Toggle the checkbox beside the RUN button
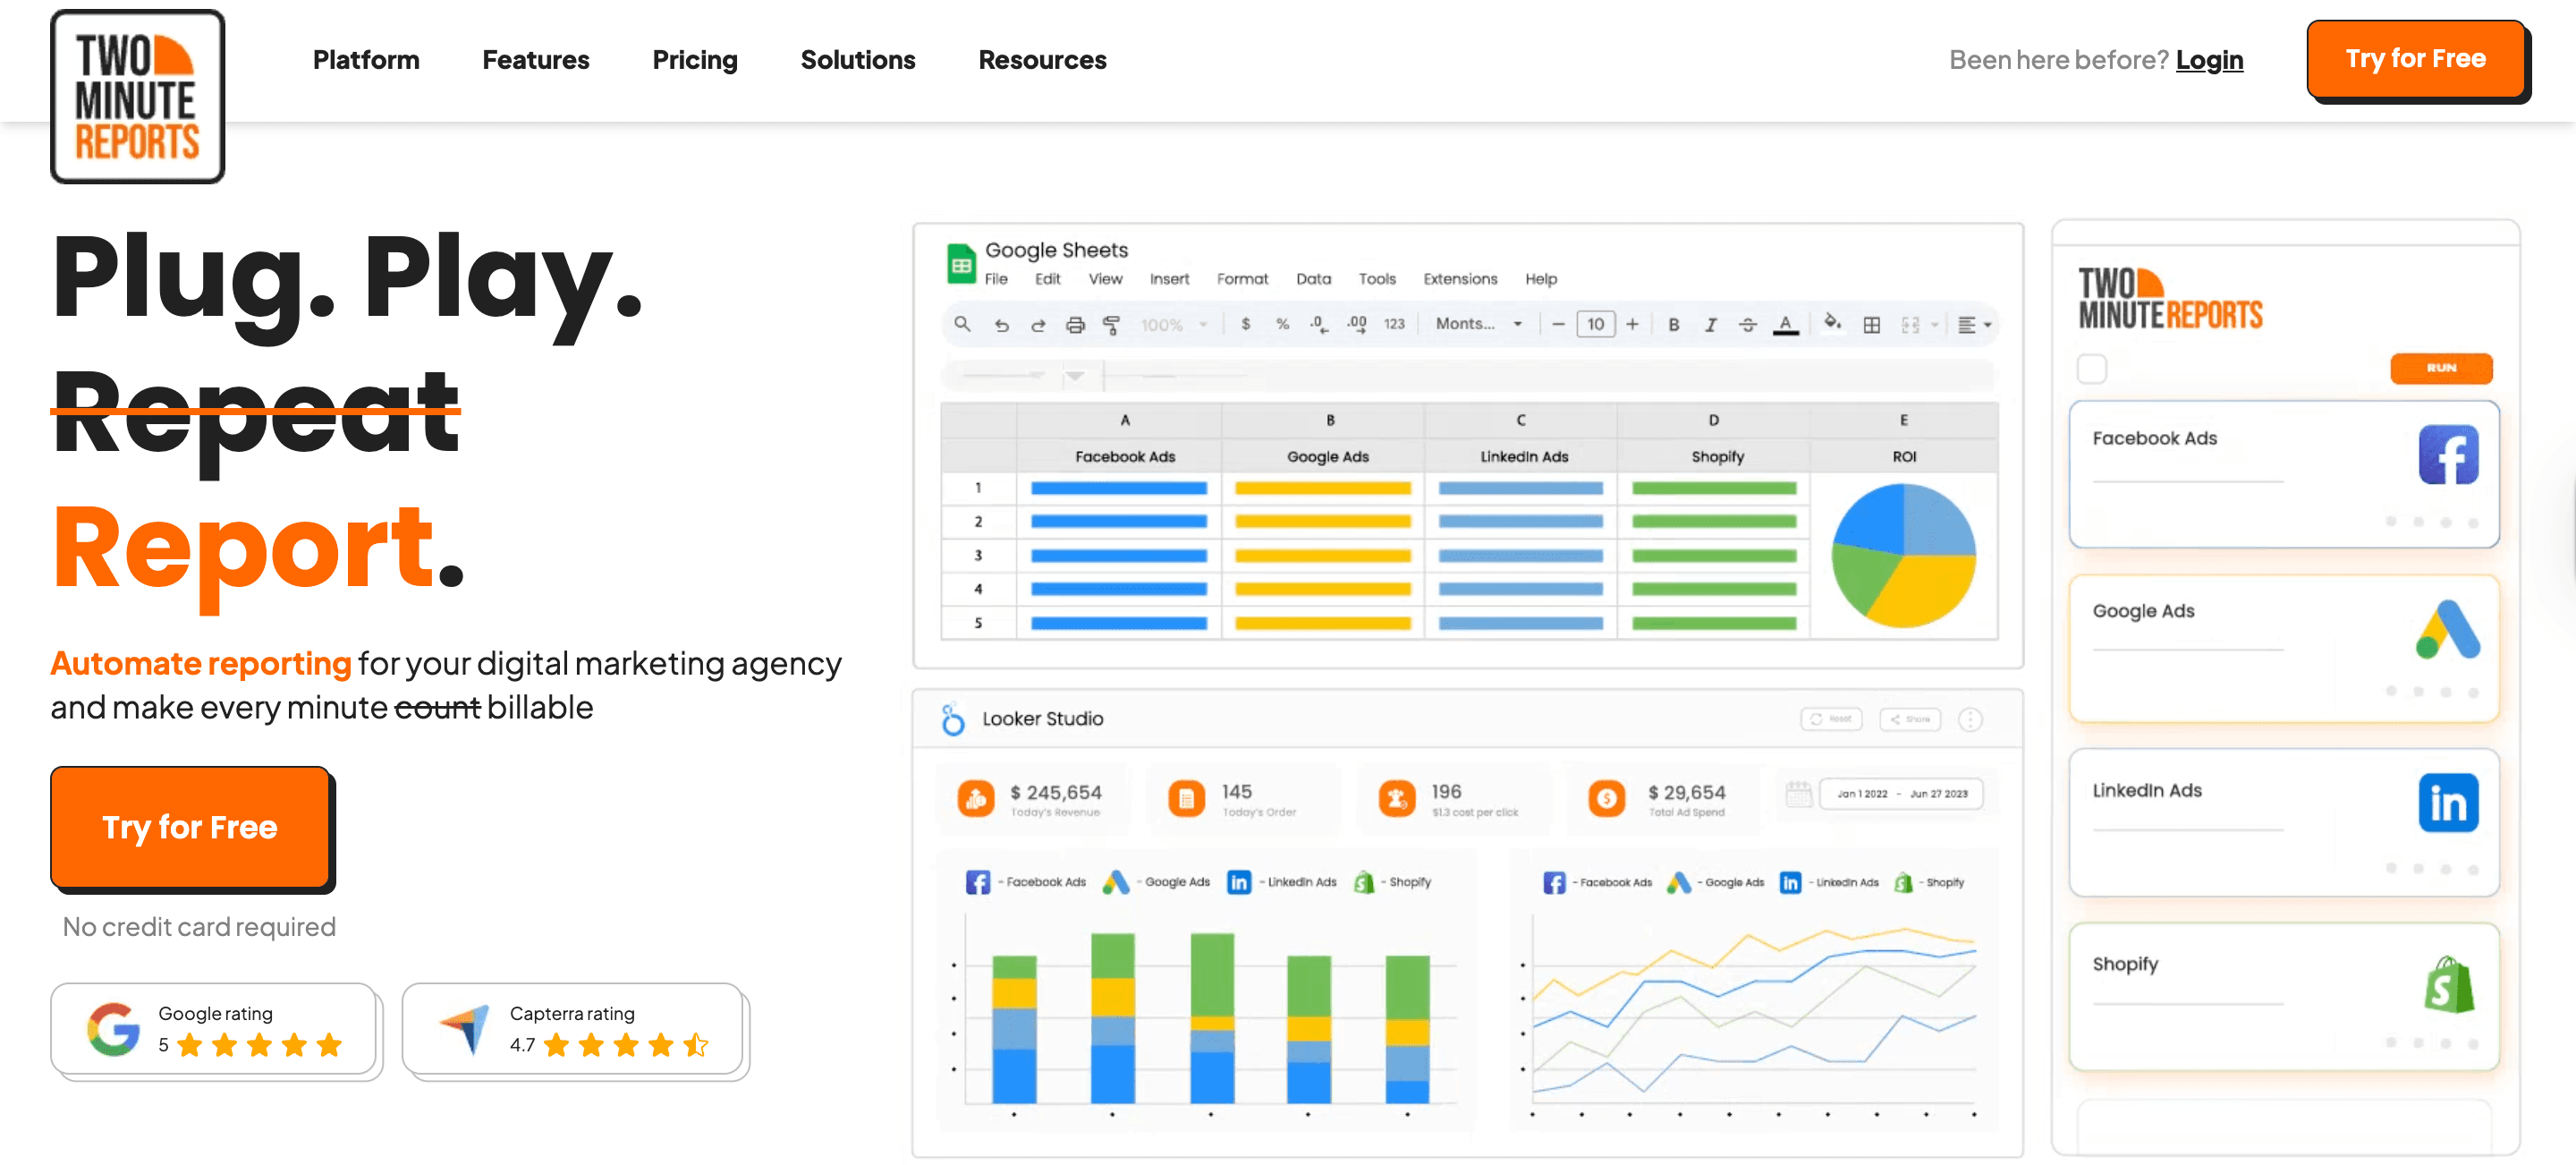This screenshot has height=1165, width=2576. tap(2091, 369)
